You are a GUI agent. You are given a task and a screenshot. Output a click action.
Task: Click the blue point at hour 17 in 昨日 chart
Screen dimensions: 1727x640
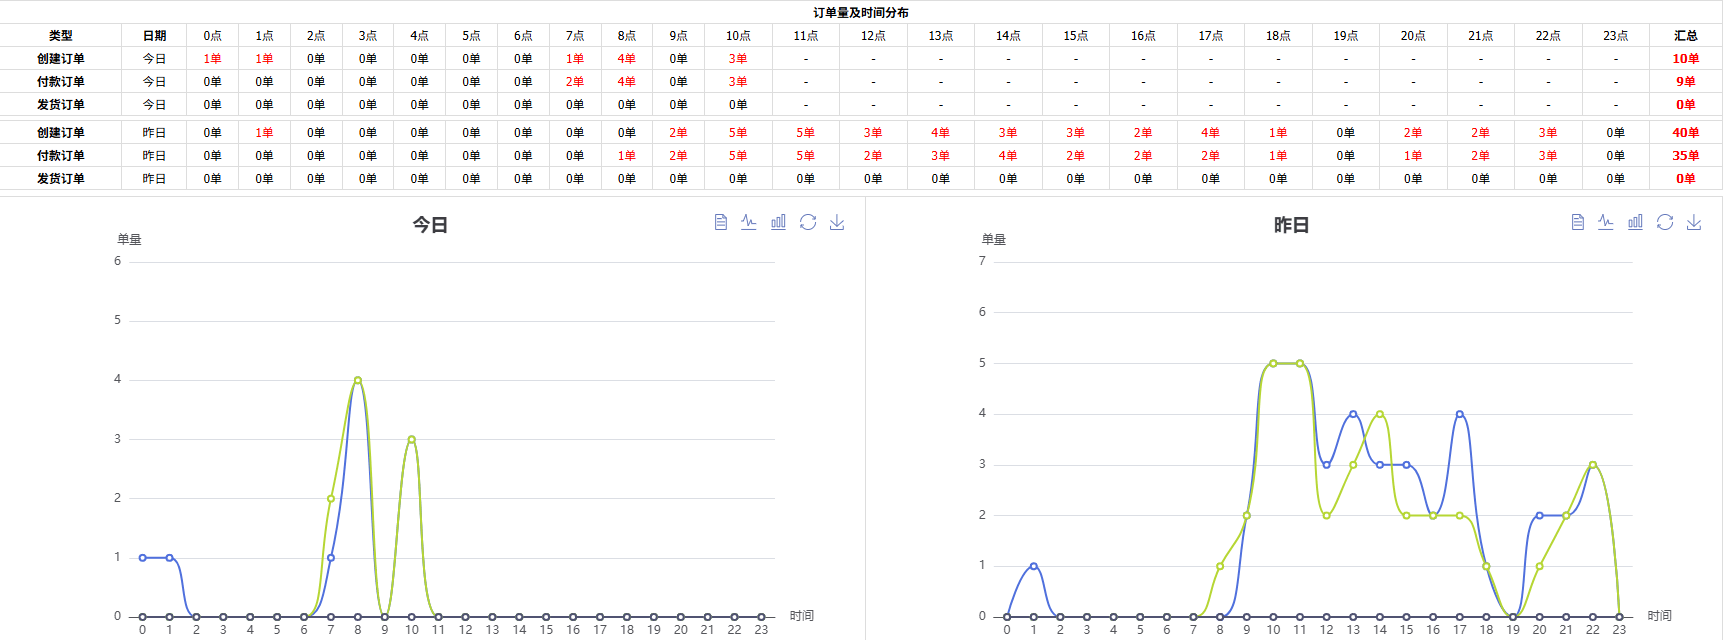click(1460, 414)
